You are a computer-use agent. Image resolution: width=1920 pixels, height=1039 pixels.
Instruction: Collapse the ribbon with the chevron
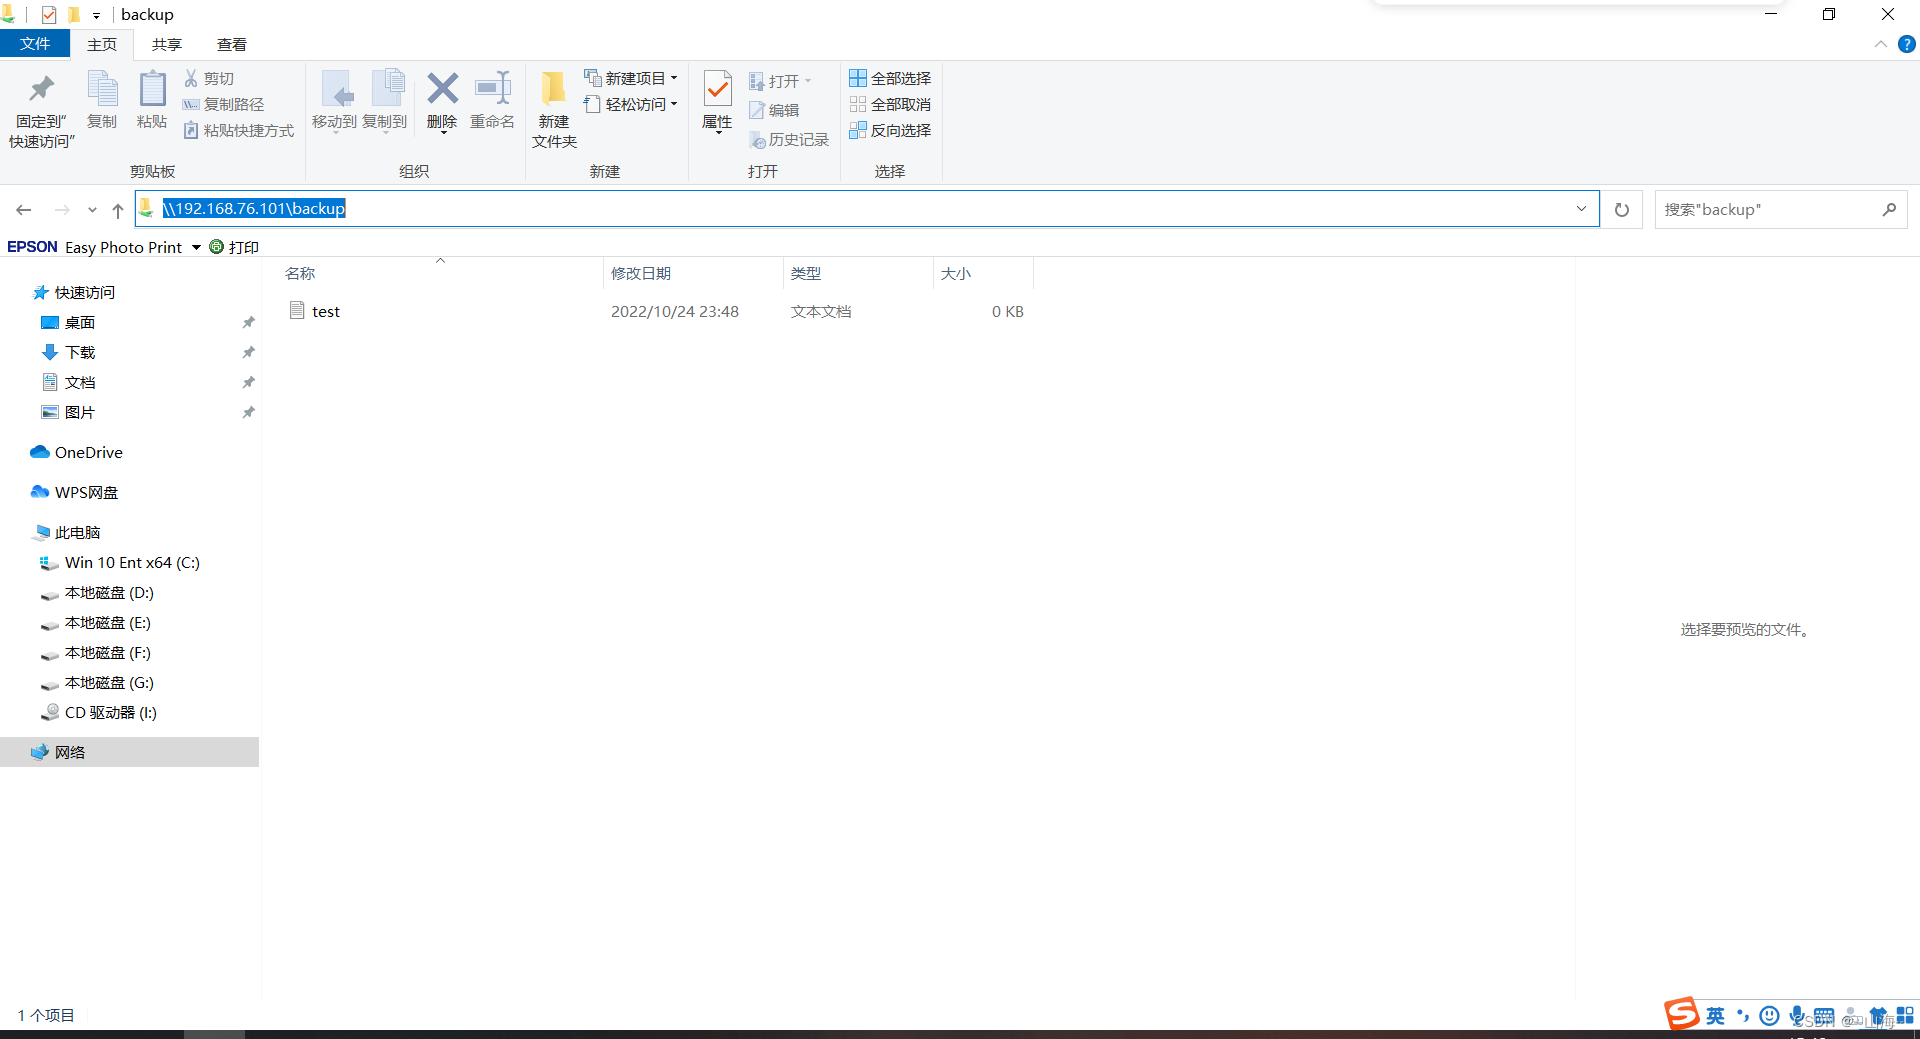1880,44
